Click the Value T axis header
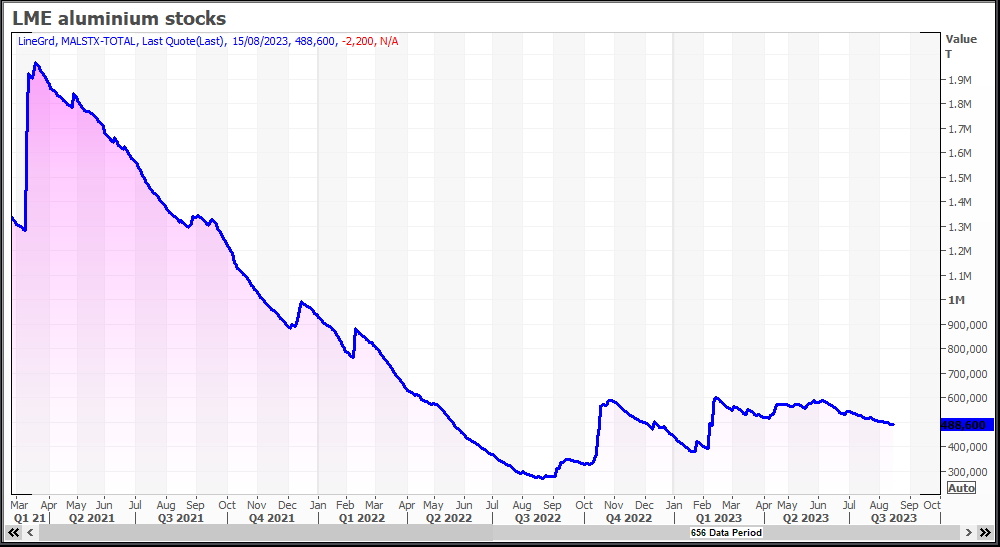 (961, 46)
